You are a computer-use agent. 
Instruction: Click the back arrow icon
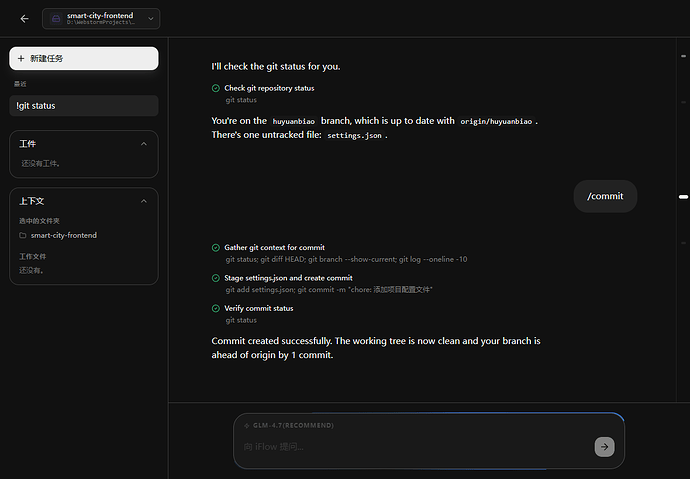tap(24, 18)
